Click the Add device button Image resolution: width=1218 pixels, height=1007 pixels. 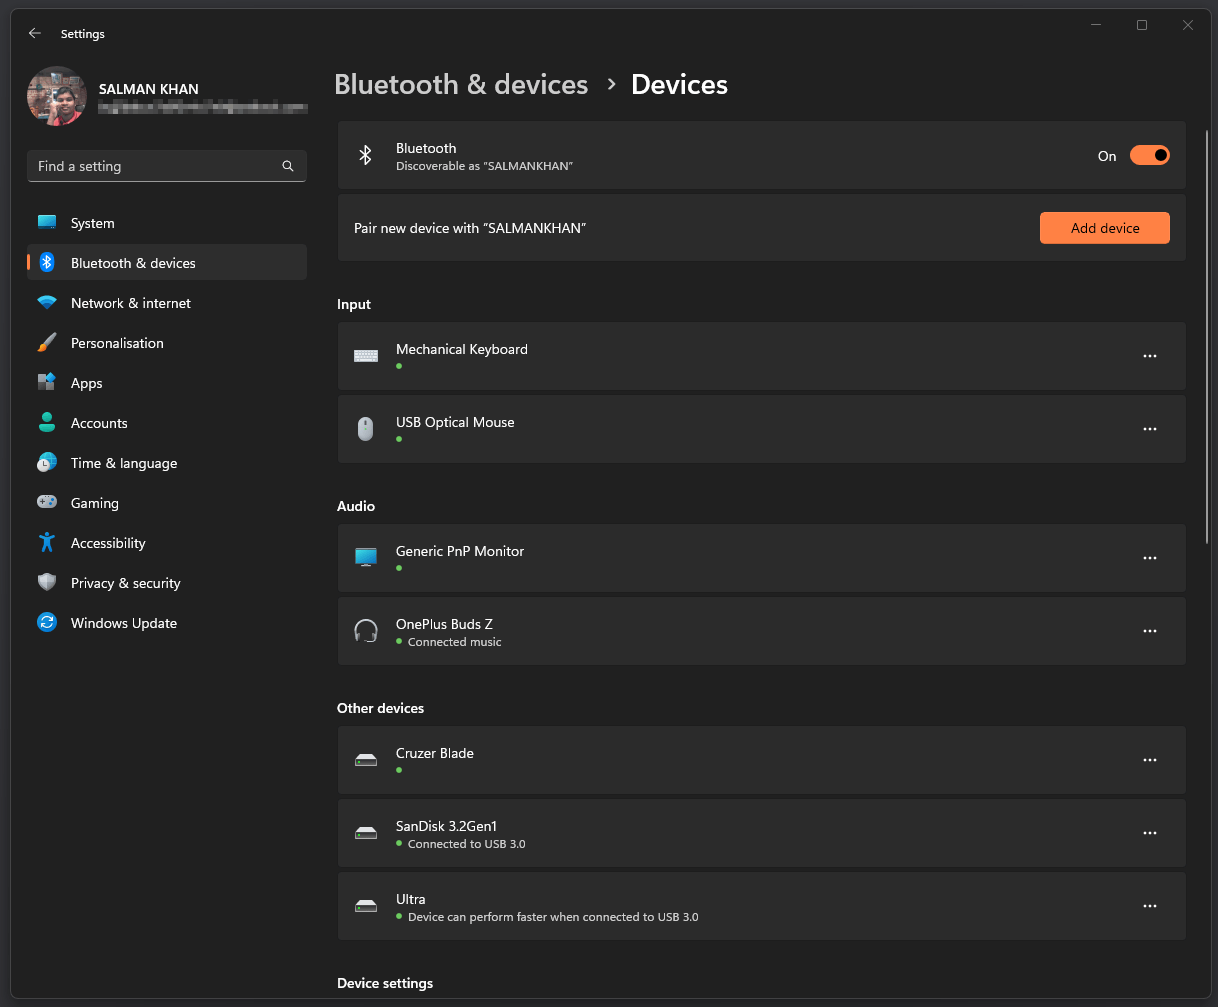(1105, 228)
